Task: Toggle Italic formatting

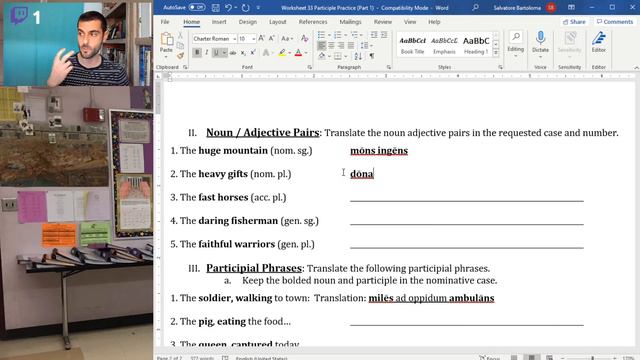Action: click(x=207, y=53)
